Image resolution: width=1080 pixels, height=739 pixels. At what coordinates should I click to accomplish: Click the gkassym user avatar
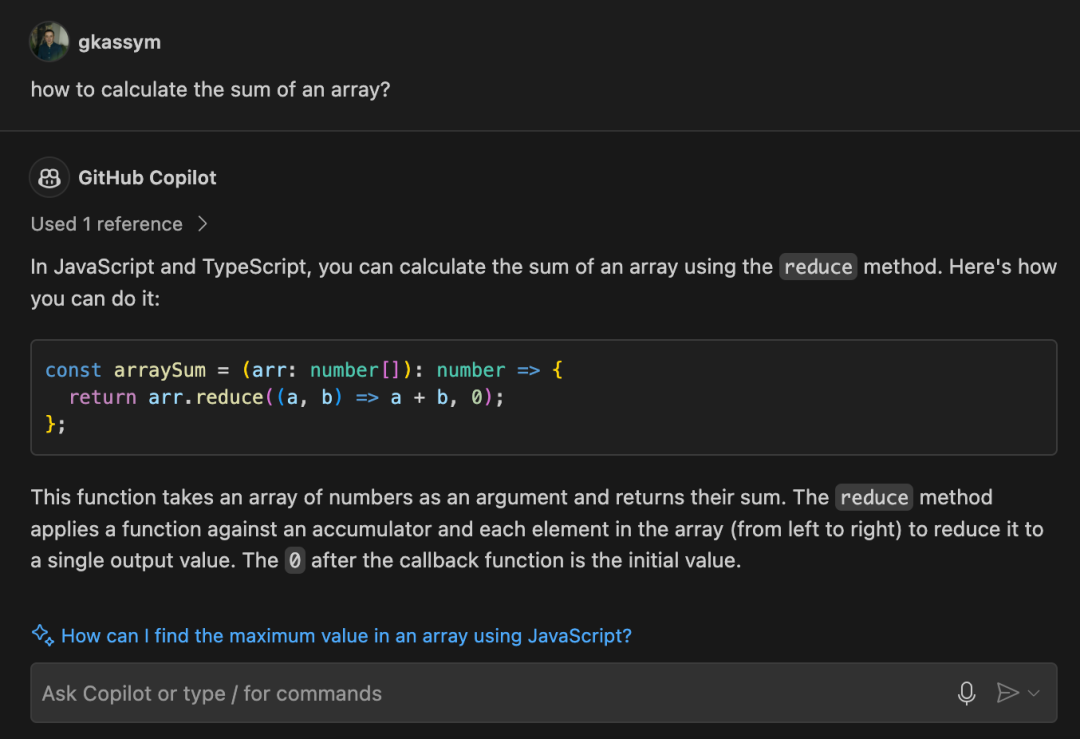click(x=49, y=42)
